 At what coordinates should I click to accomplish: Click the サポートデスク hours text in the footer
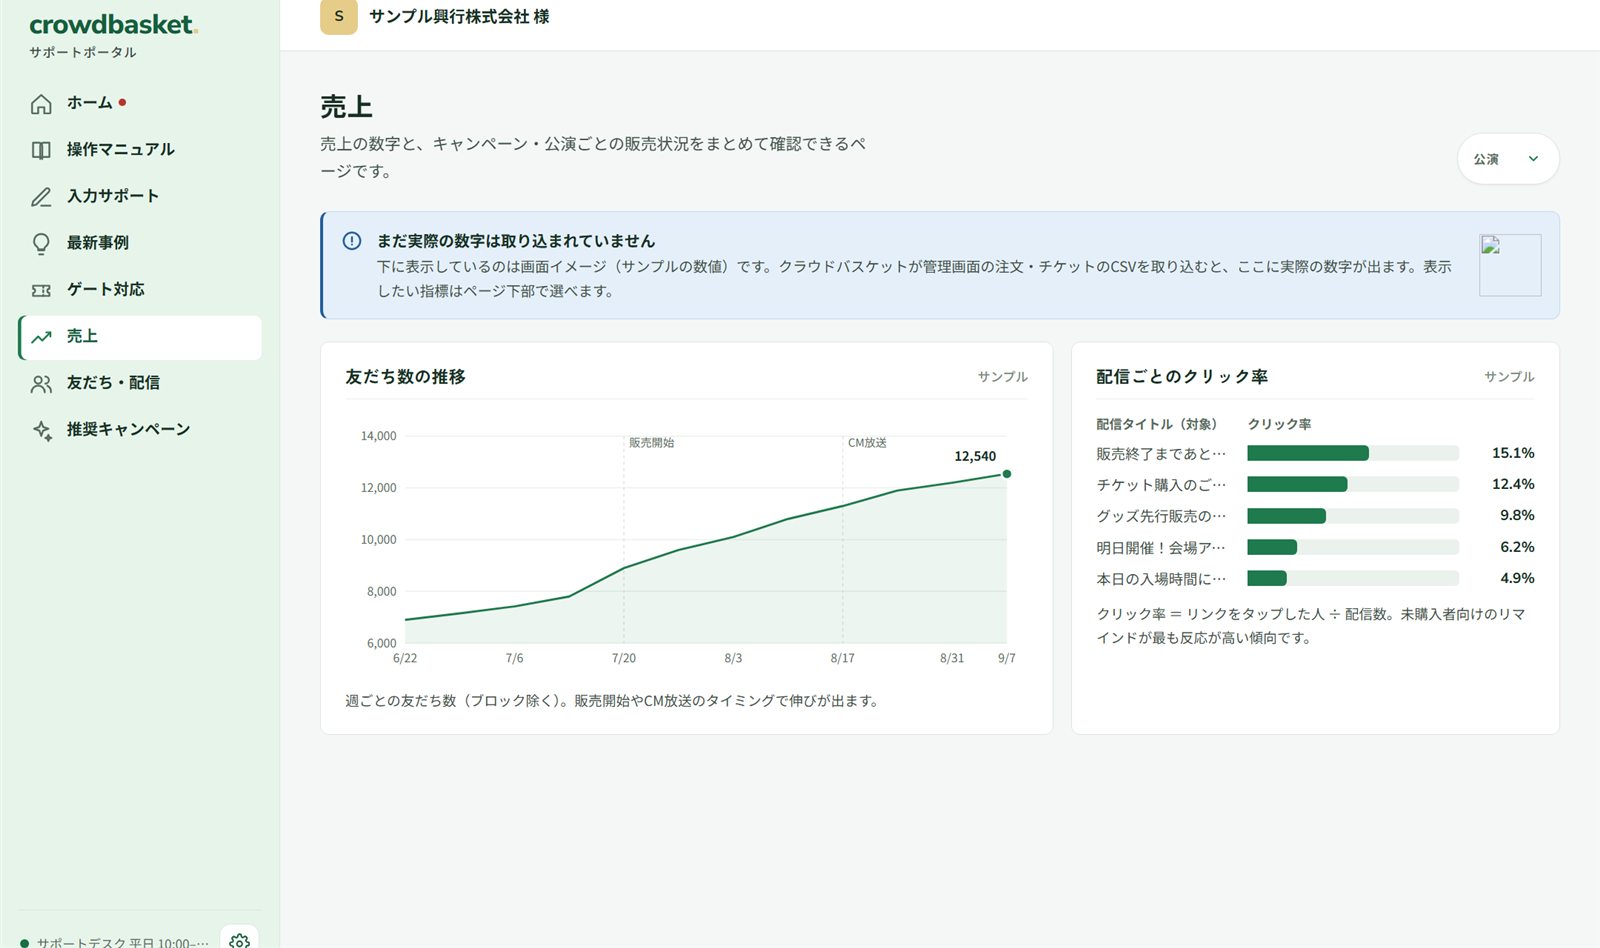coord(123,942)
